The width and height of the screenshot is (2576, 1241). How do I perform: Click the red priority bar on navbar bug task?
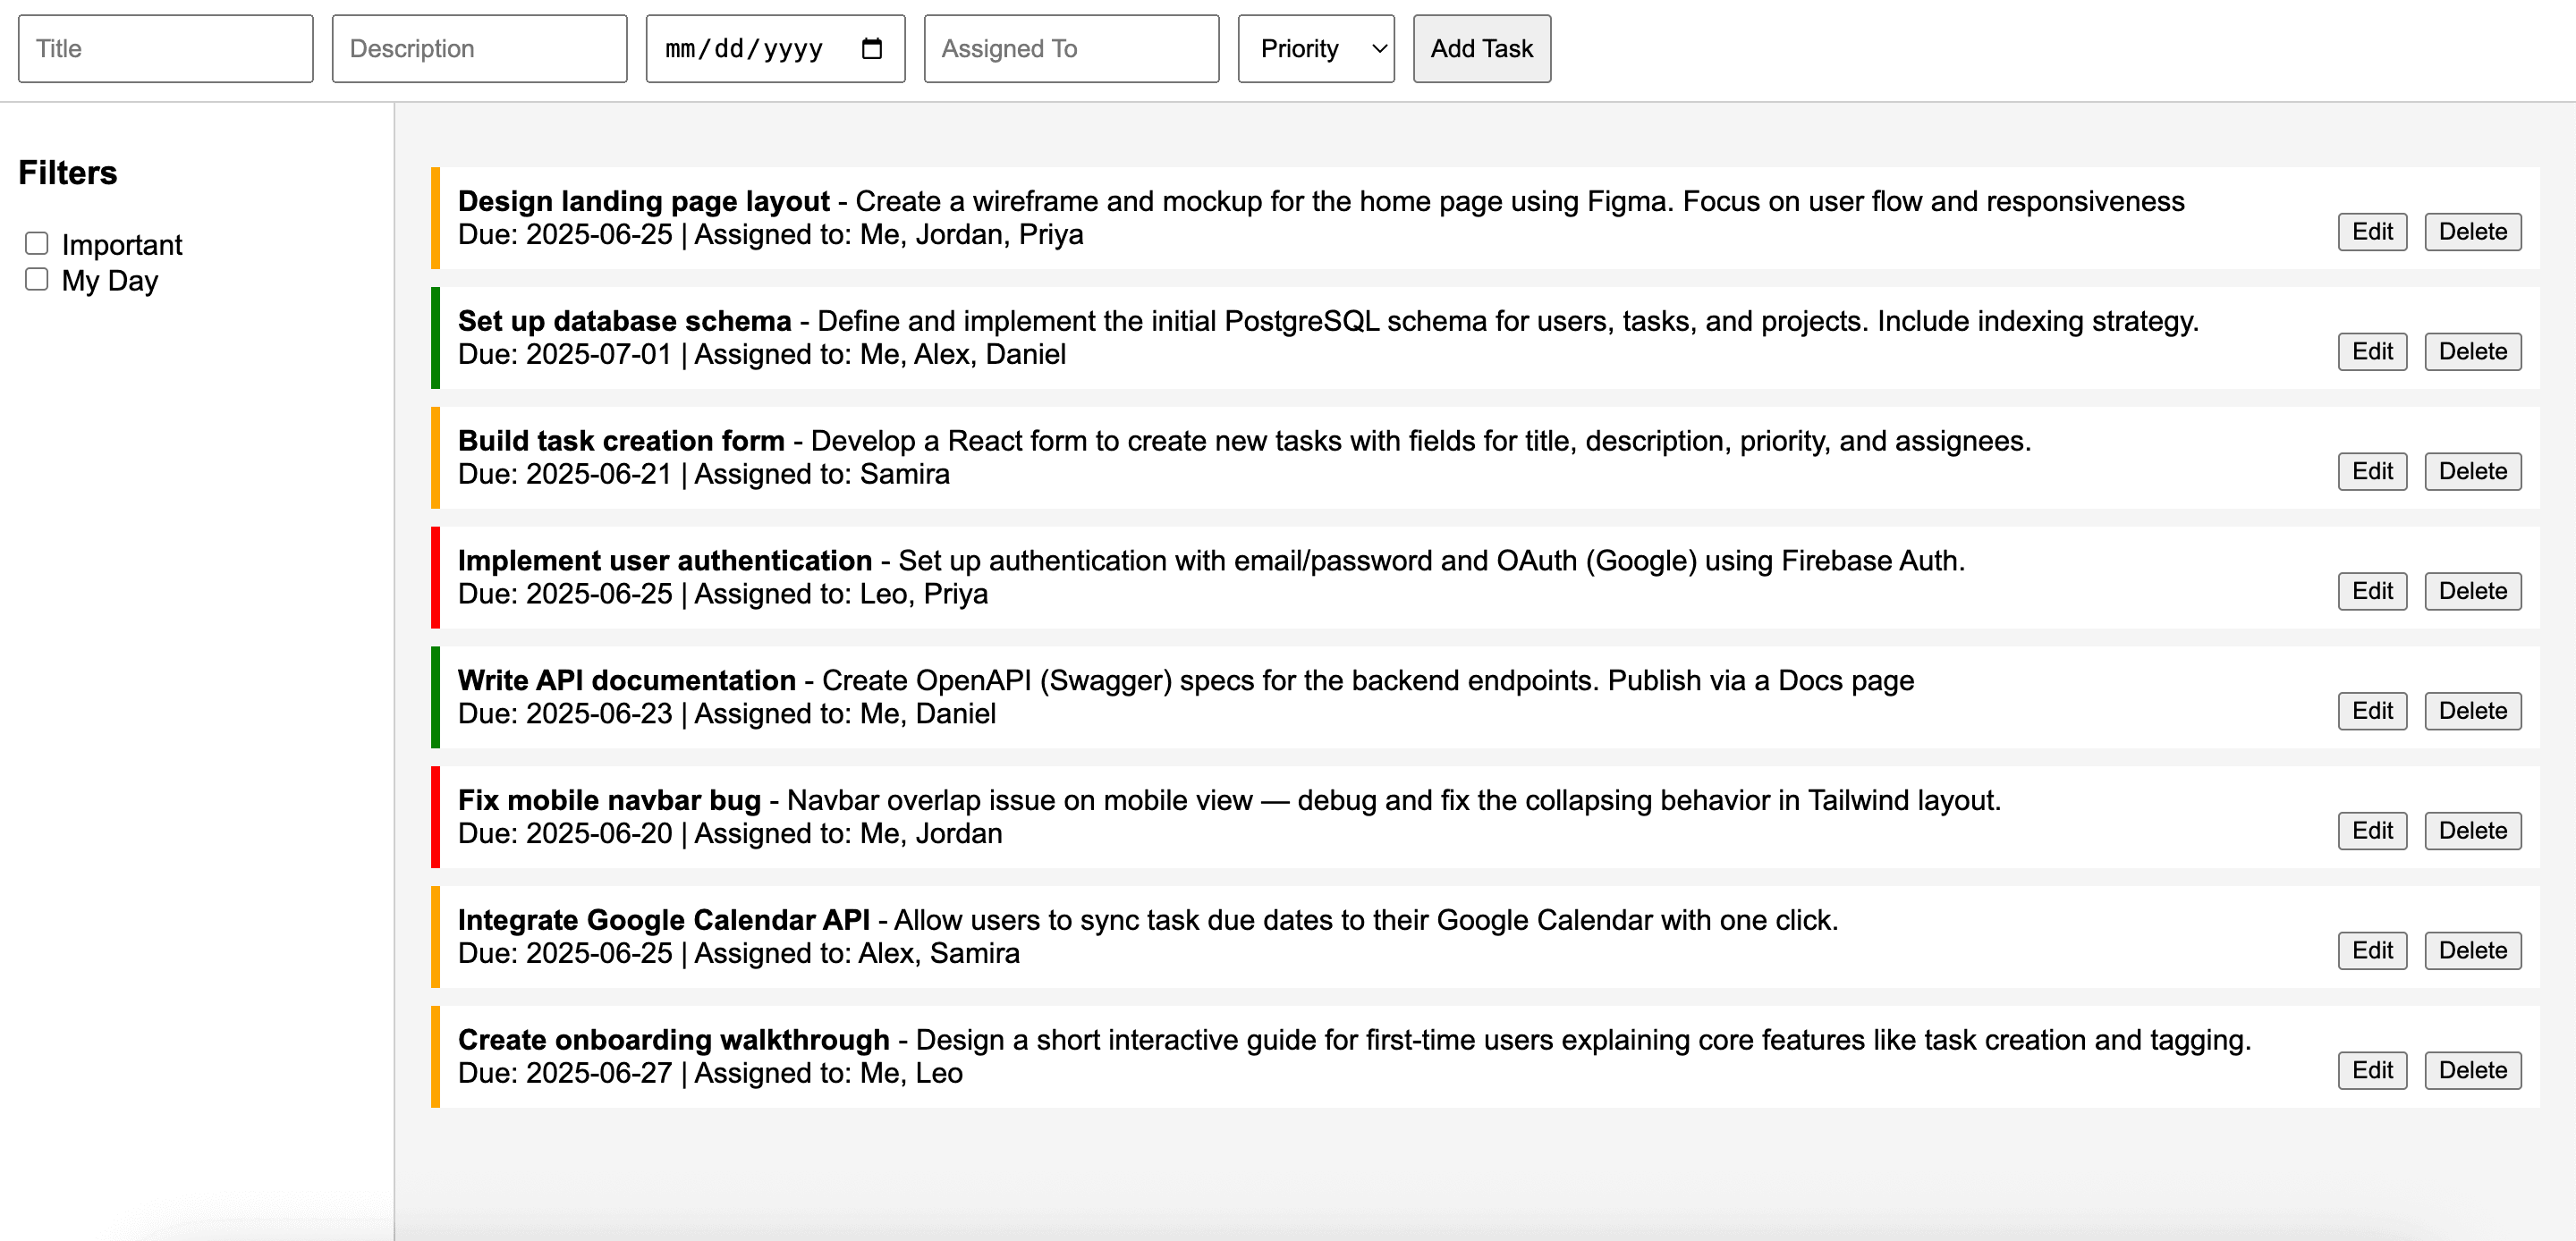pos(435,817)
